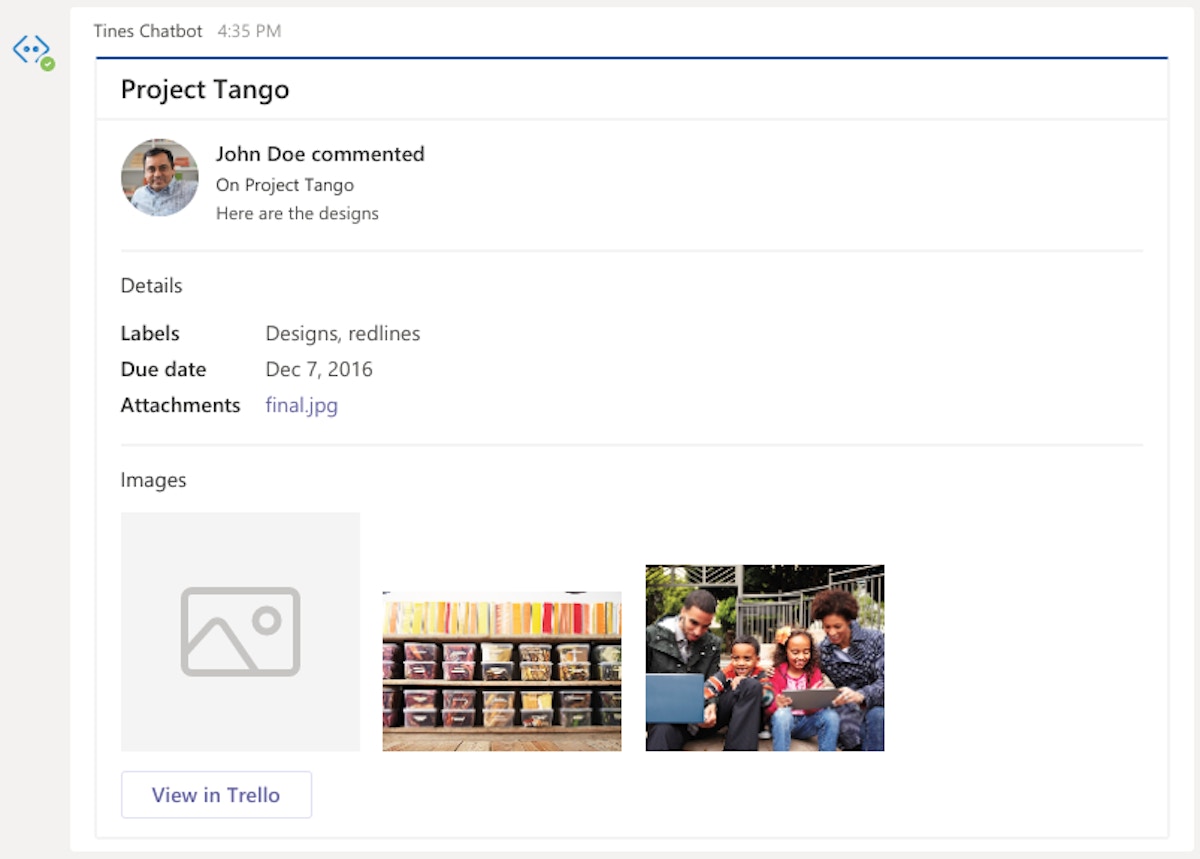Click the Project Tango card title
Image resolution: width=1200 pixels, height=859 pixels.
coord(205,89)
